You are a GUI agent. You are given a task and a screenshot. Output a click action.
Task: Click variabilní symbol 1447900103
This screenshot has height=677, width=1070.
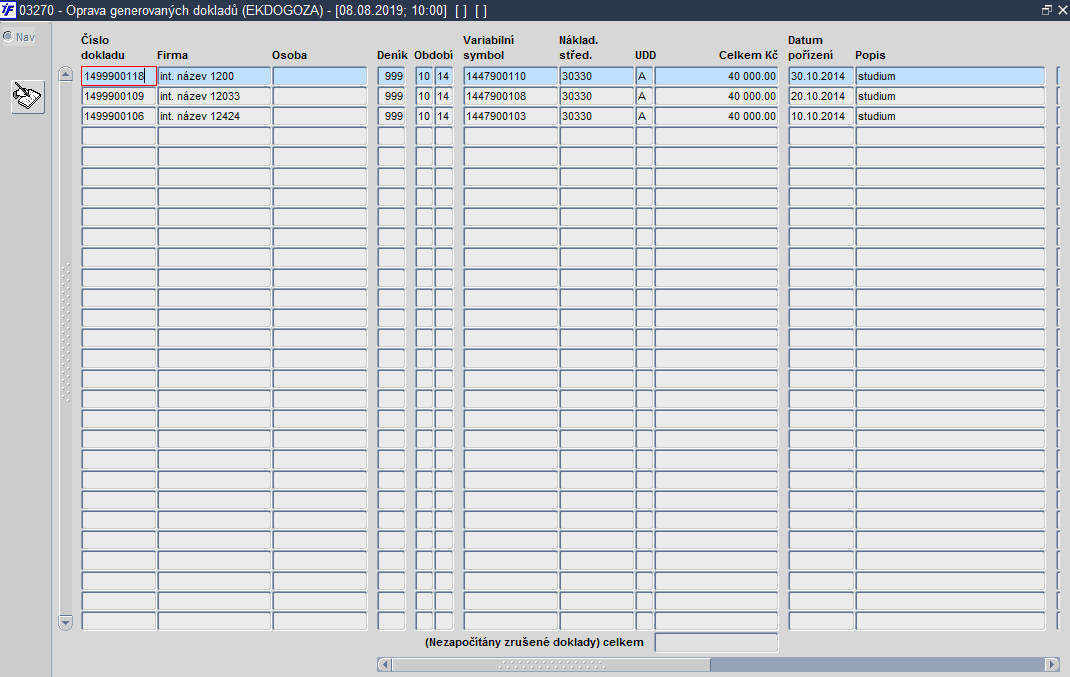click(510, 116)
